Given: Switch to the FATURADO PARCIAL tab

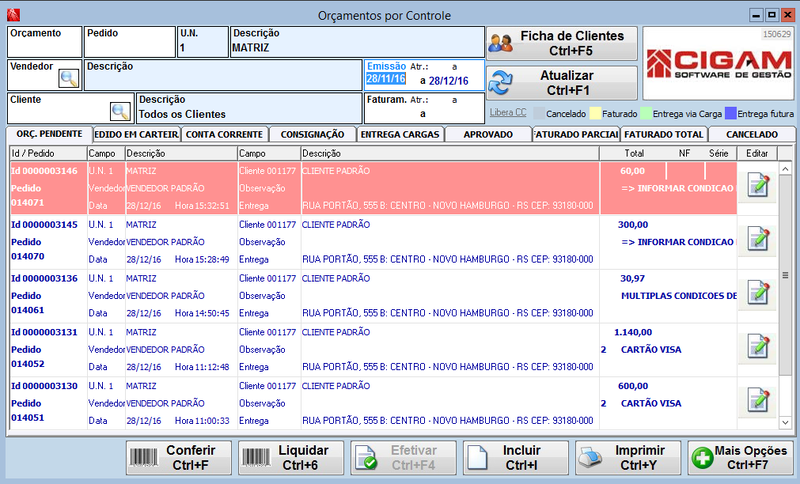Looking at the screenshot, I should tap(576, 135).
